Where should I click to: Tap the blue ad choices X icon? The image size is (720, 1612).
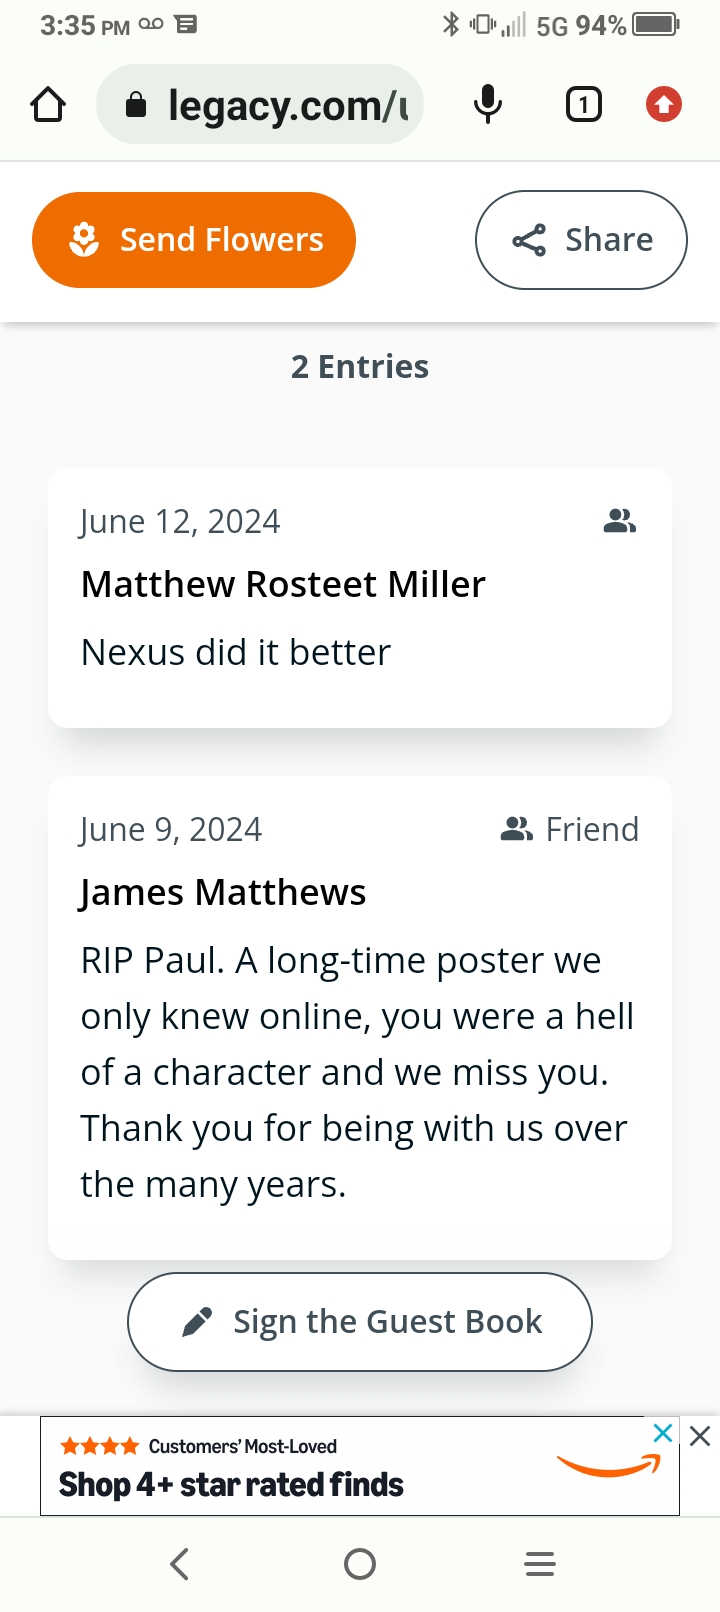pos(662,1433)
